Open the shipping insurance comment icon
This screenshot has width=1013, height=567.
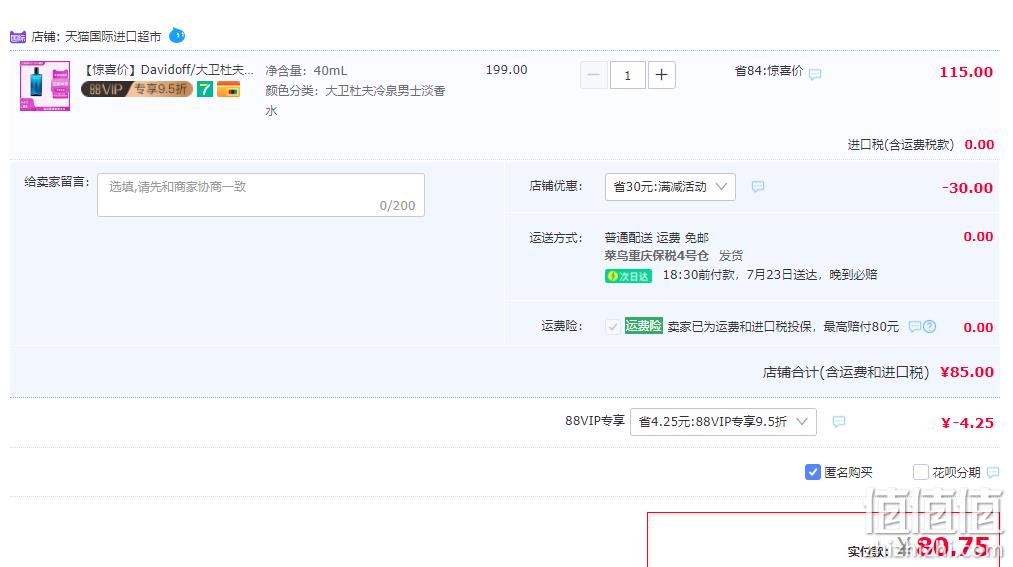[x=914, y=327]
